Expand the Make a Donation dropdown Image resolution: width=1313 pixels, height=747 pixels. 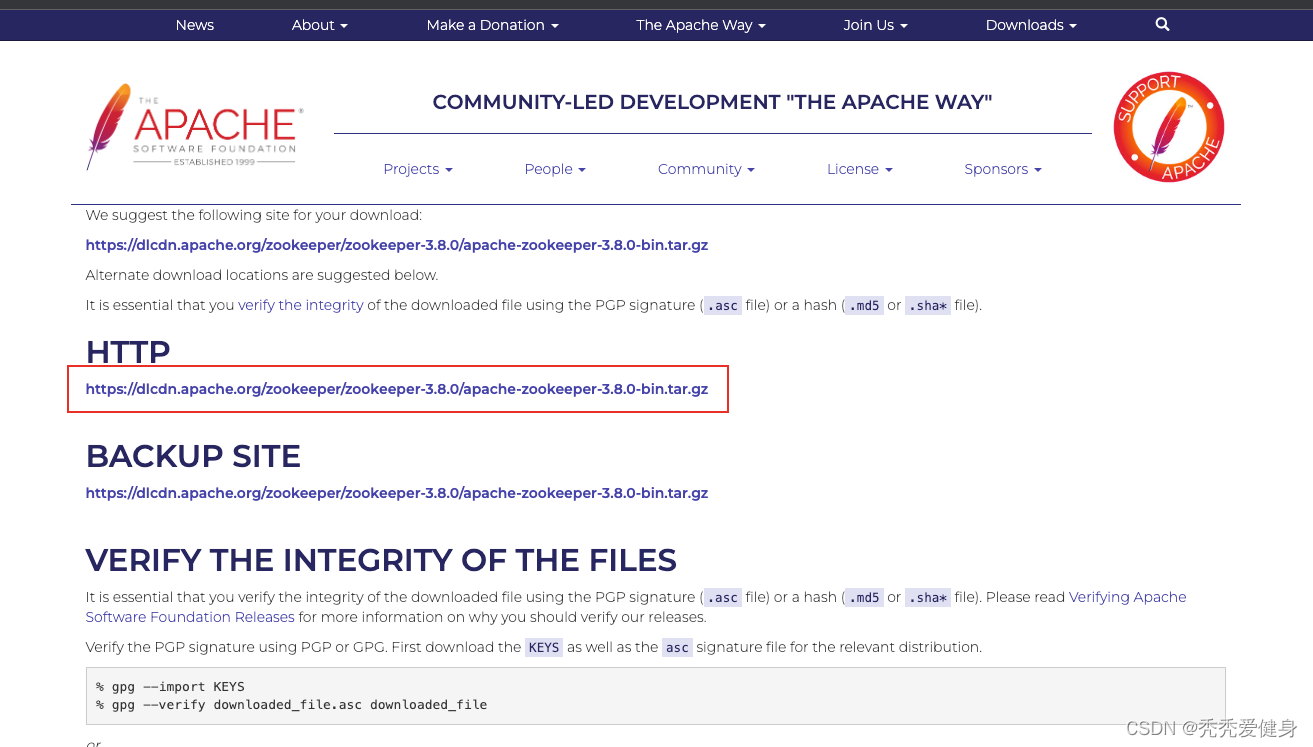[x=493, y=25]
